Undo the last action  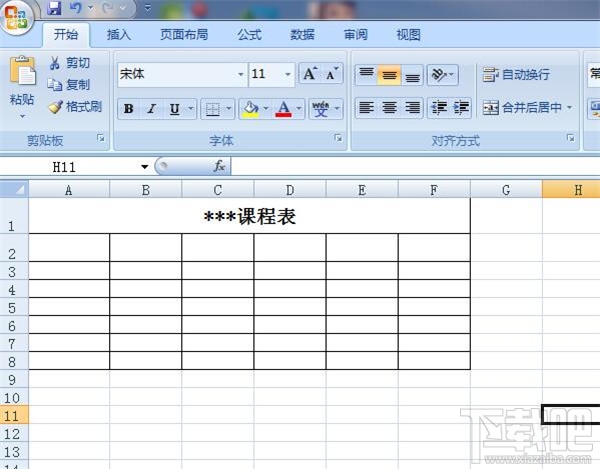75,8
